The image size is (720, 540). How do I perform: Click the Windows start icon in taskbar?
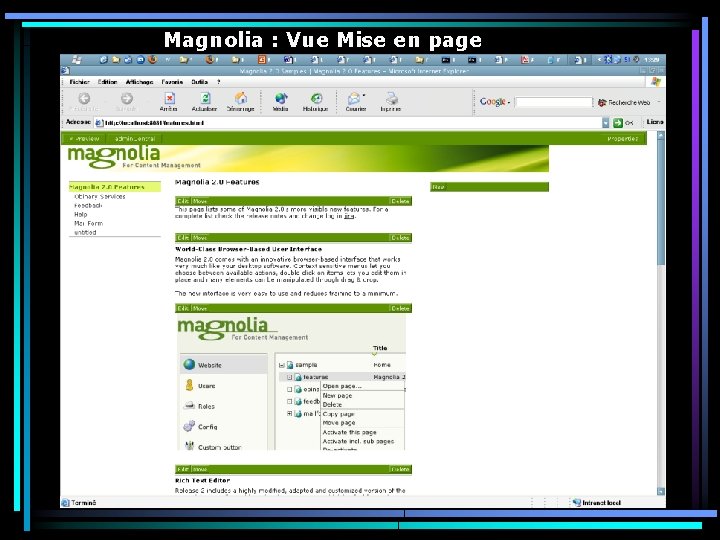pyautogui.click(x=77, y=60)
